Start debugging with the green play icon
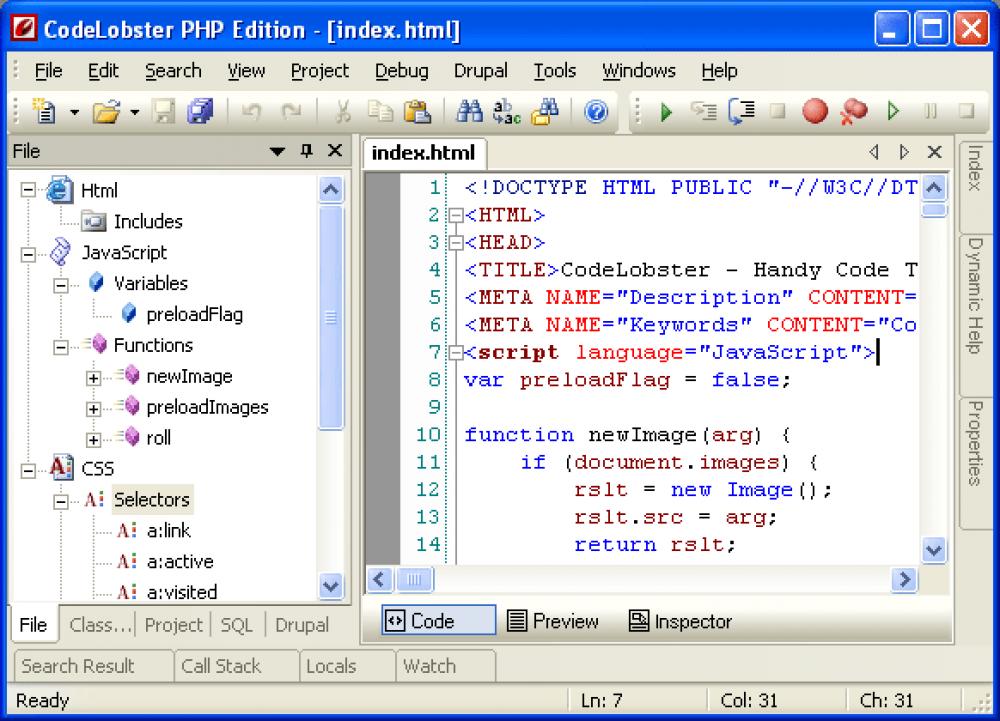 [665, 112]
